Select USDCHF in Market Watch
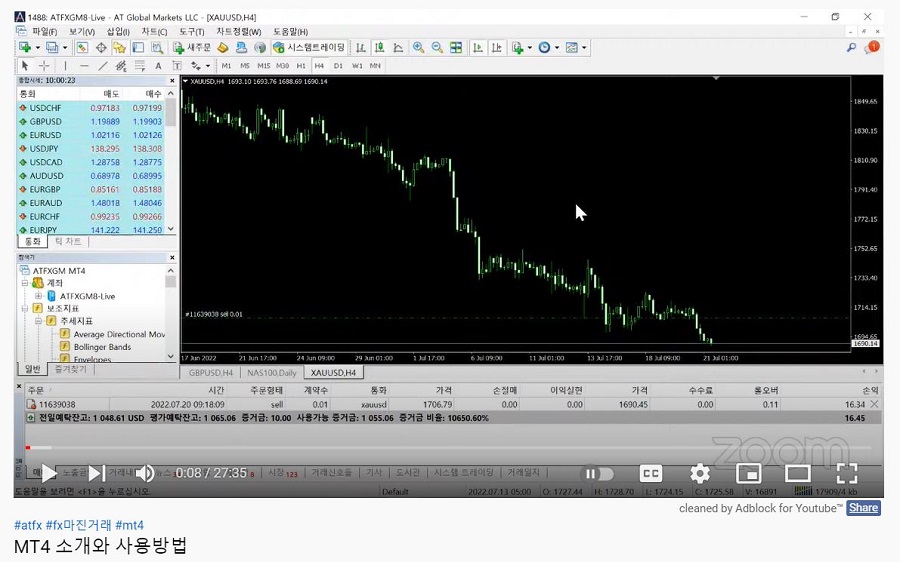Viewport: 900px width, 562px height. pyautogui.click(x=92, y=108)
